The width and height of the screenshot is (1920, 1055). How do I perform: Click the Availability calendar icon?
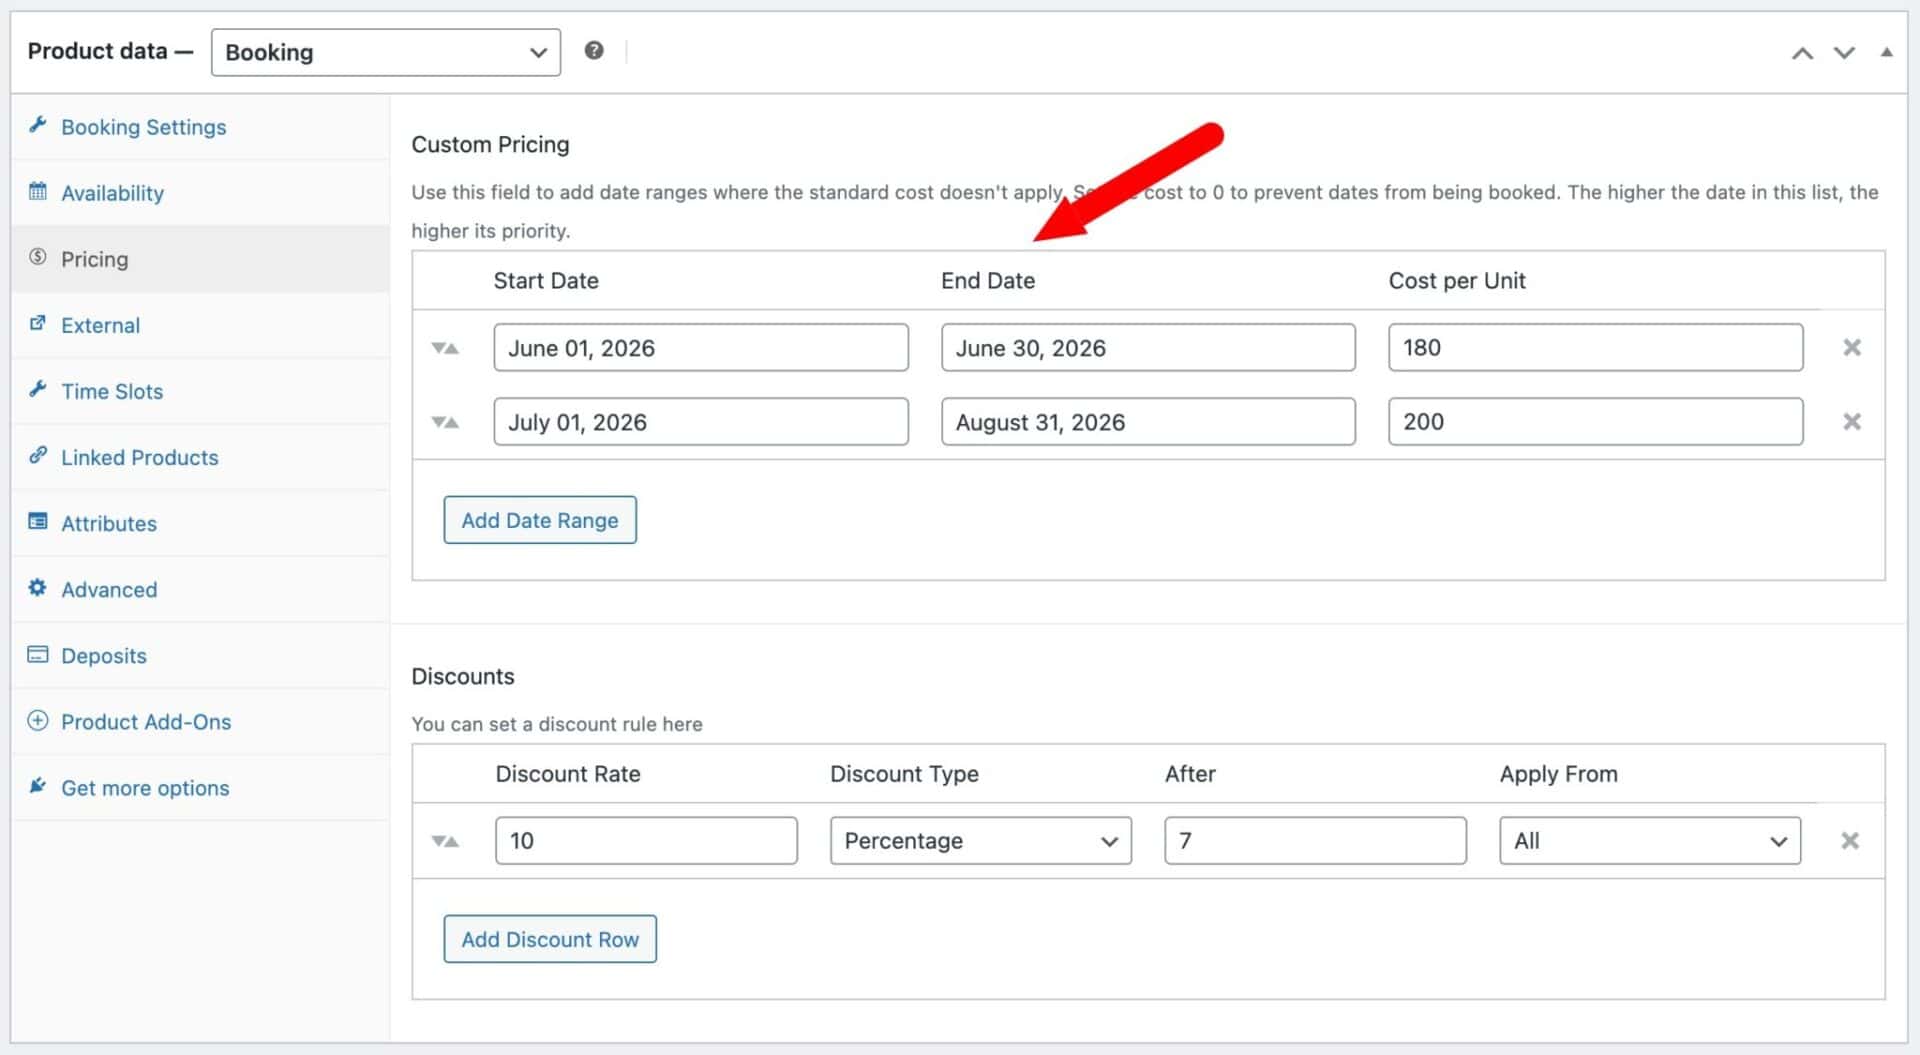tap(38, 190)
